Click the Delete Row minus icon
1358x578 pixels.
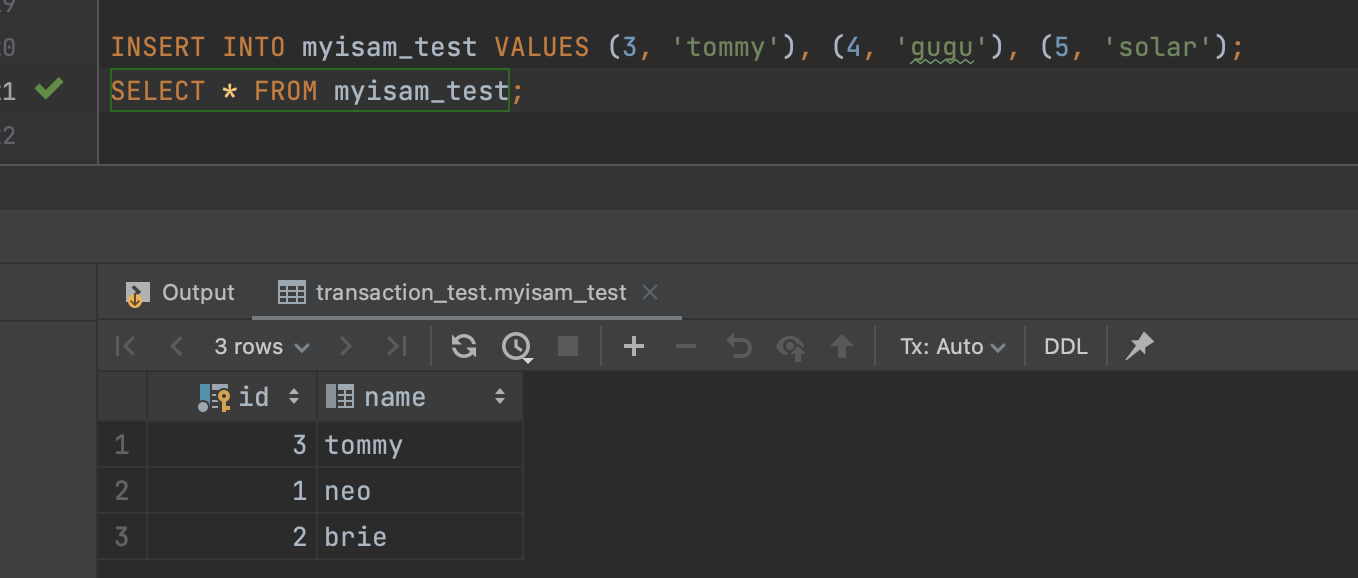click(686, 346)
